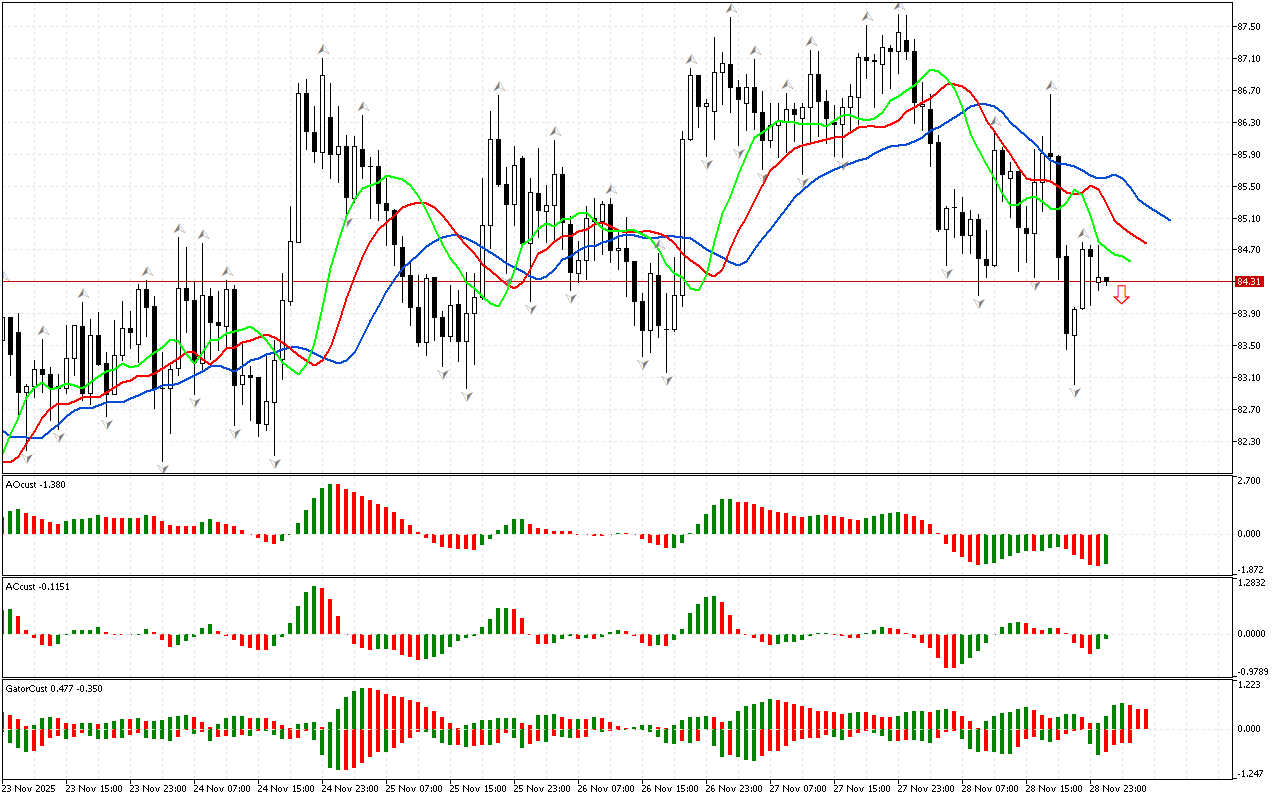Viewport: 1280px width, 800px height.
Task: Select the last candle on the chart
Action: (x=1106, y=280)
